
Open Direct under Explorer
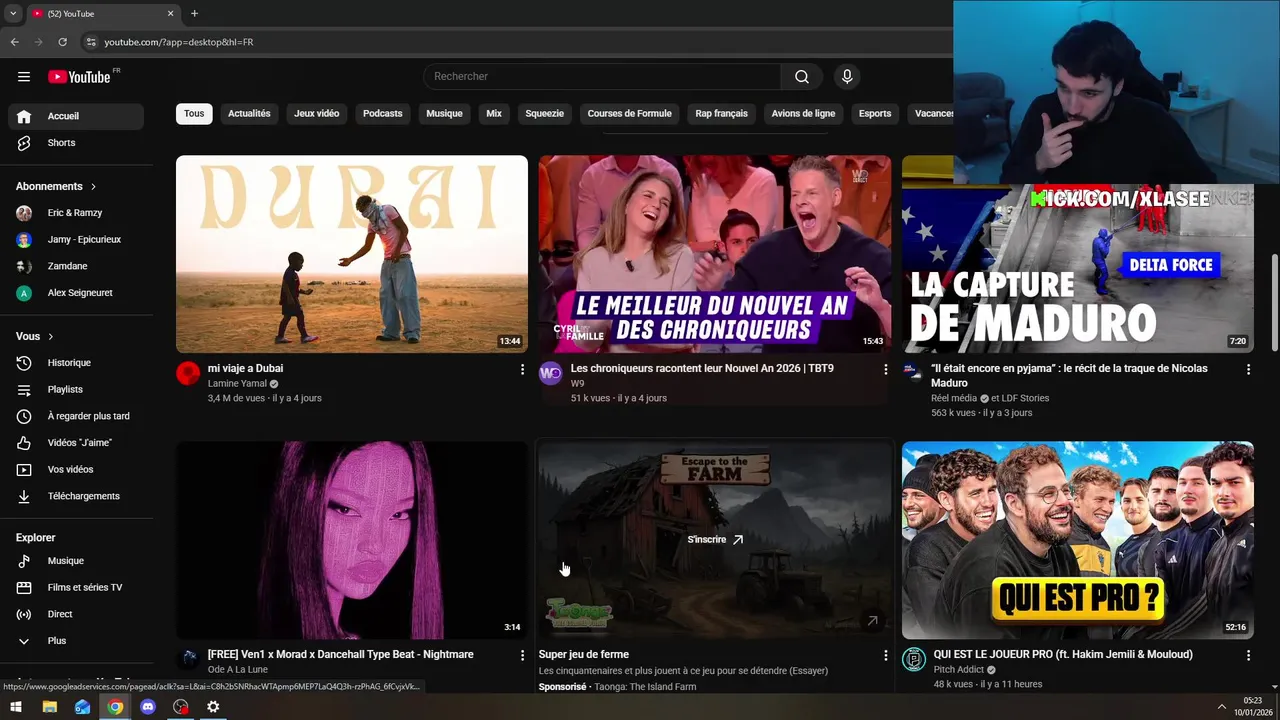76,614
